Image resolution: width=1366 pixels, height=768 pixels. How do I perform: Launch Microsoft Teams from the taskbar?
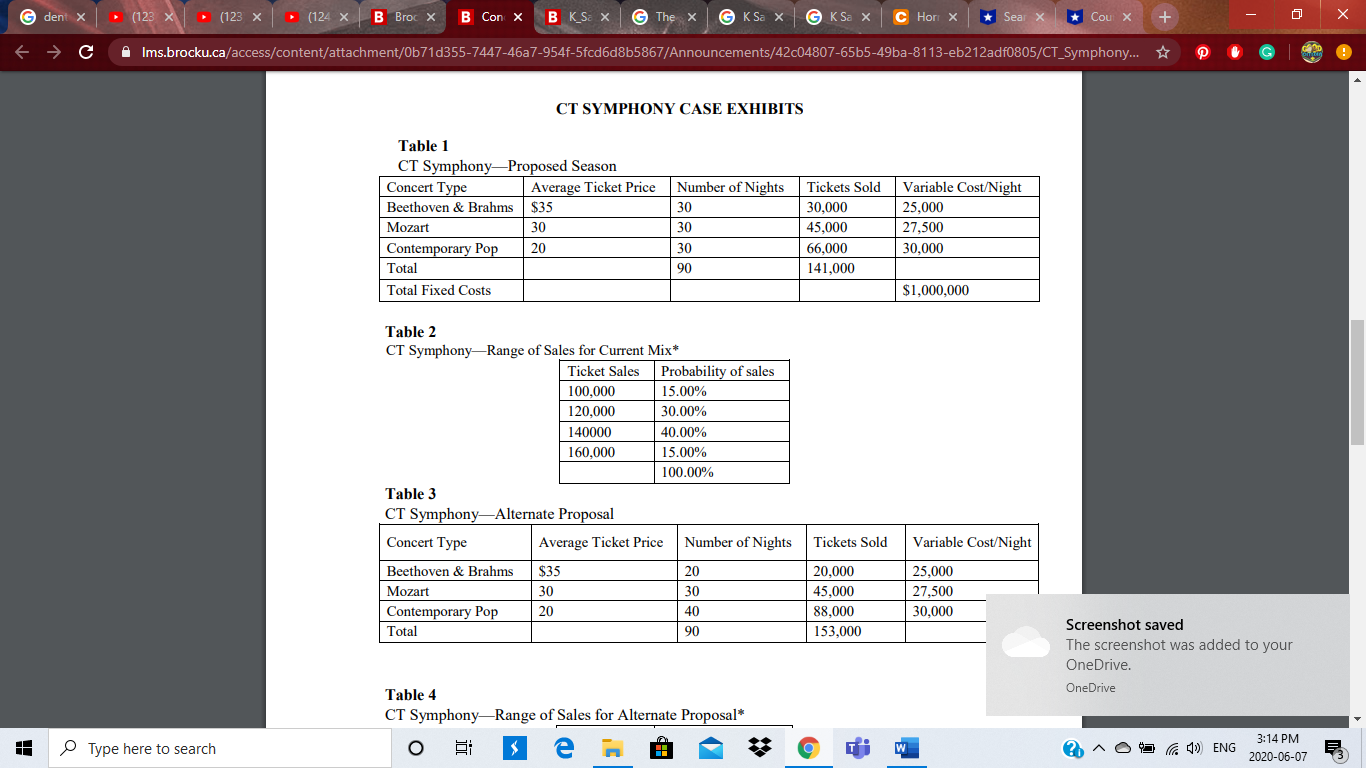(x=857, y=747)
